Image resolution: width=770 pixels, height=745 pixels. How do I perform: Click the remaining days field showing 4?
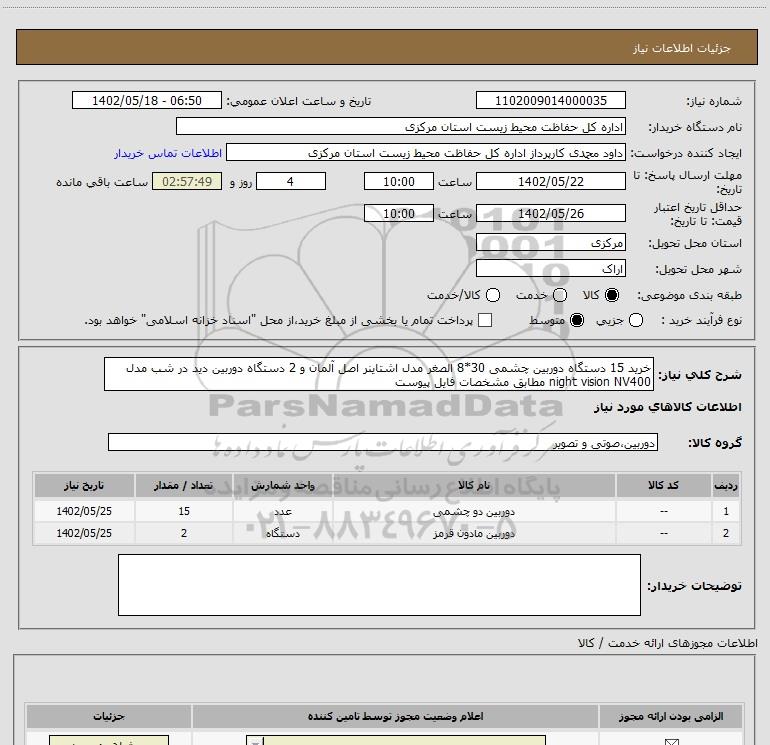291,181
